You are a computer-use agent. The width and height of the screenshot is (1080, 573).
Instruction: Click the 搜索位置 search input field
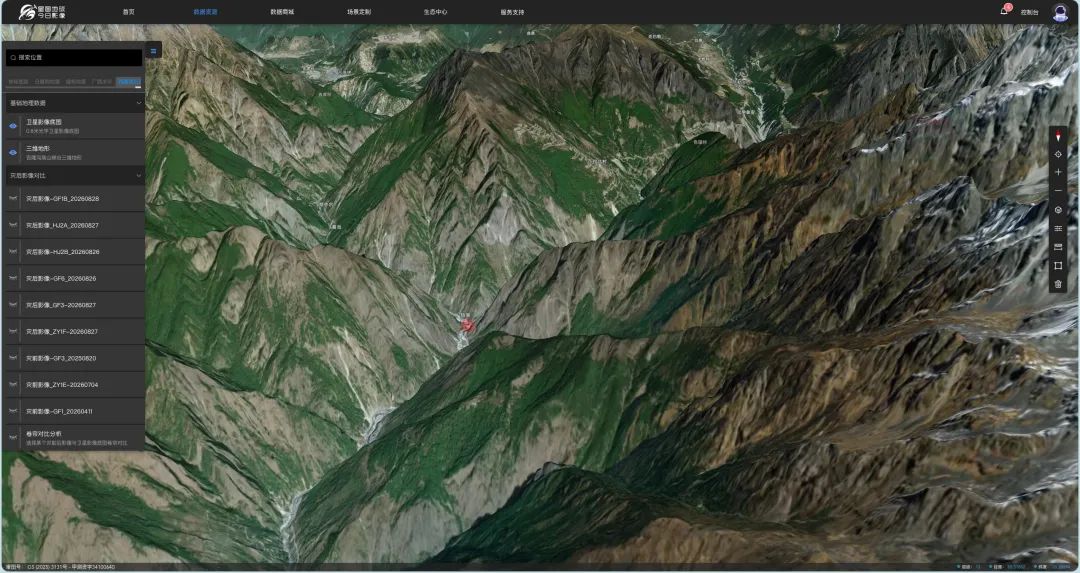pos(74,58)
